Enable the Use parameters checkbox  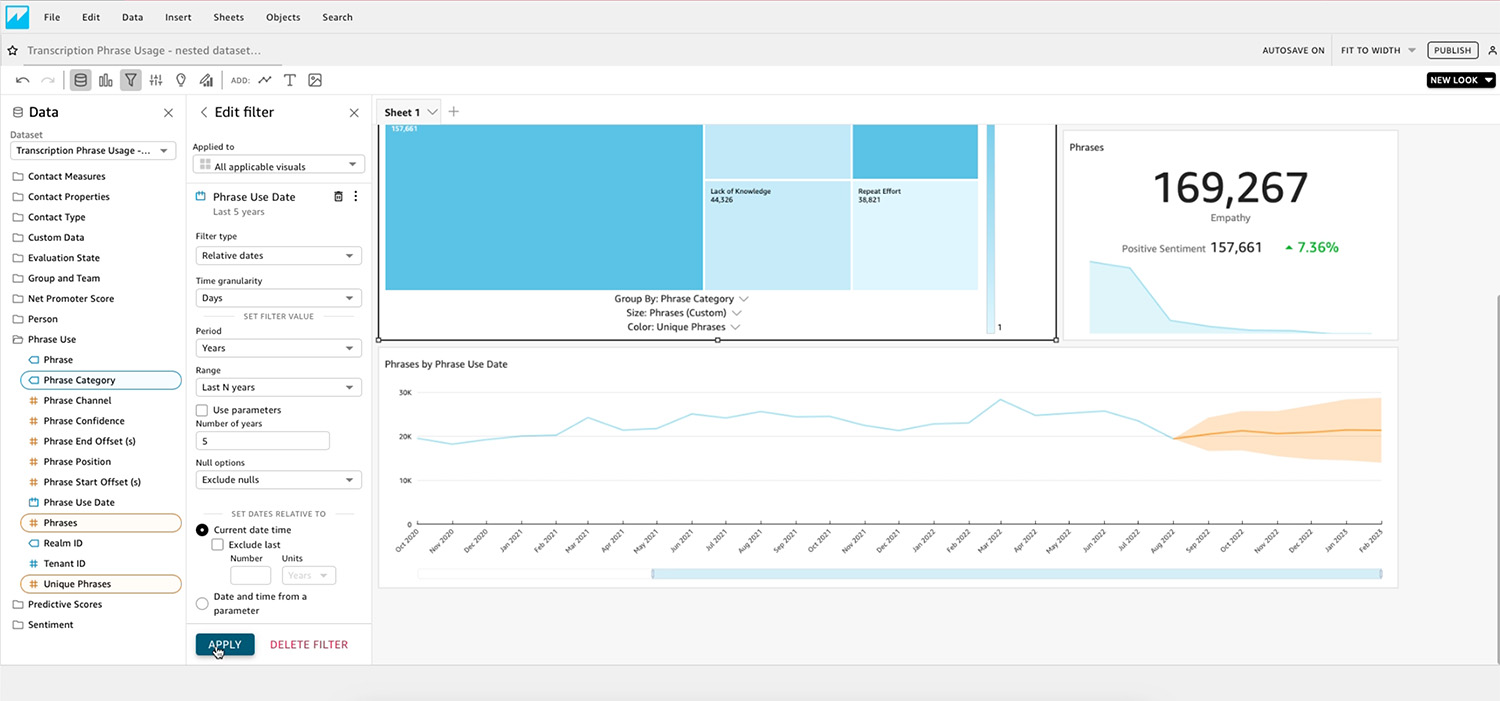tap(202, 410)
